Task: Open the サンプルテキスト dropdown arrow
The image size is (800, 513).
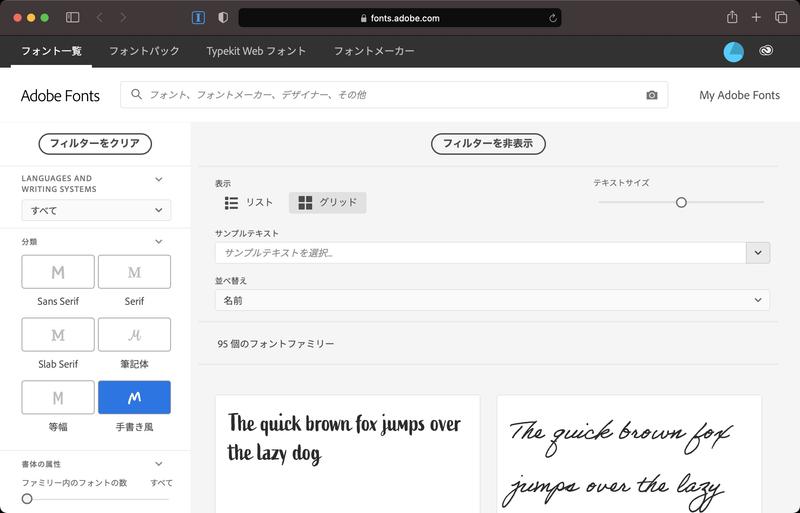Action: click(758, 253)
